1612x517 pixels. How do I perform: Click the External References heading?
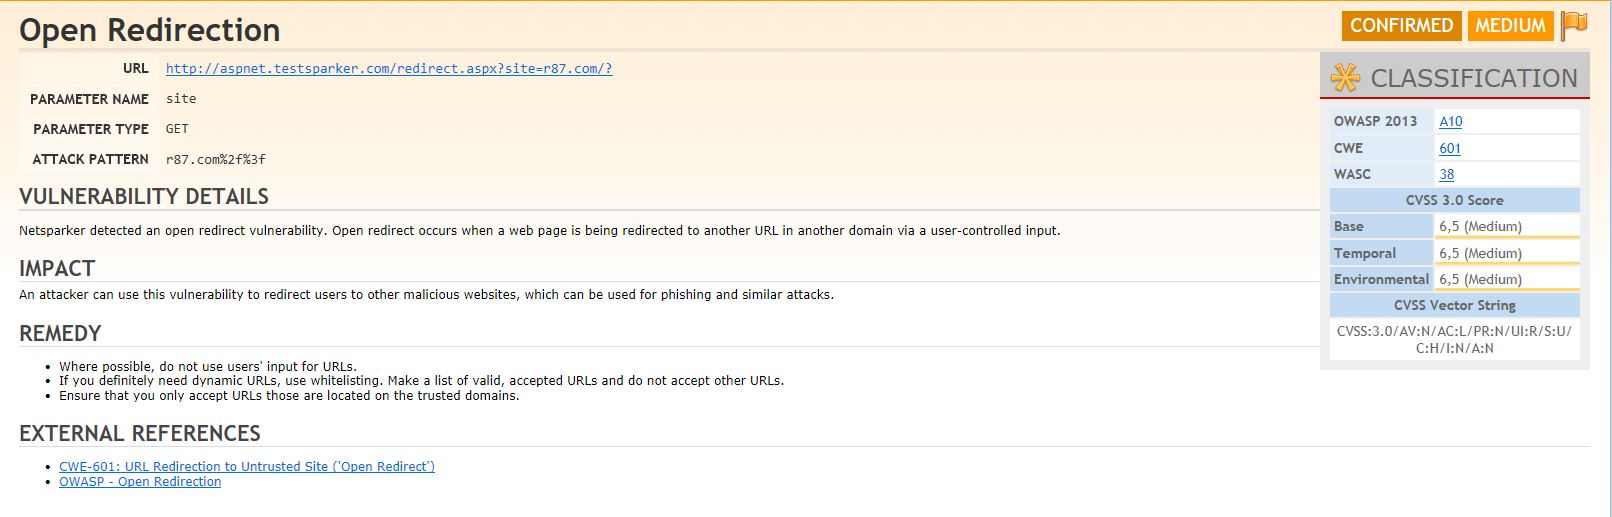[140, 433]
